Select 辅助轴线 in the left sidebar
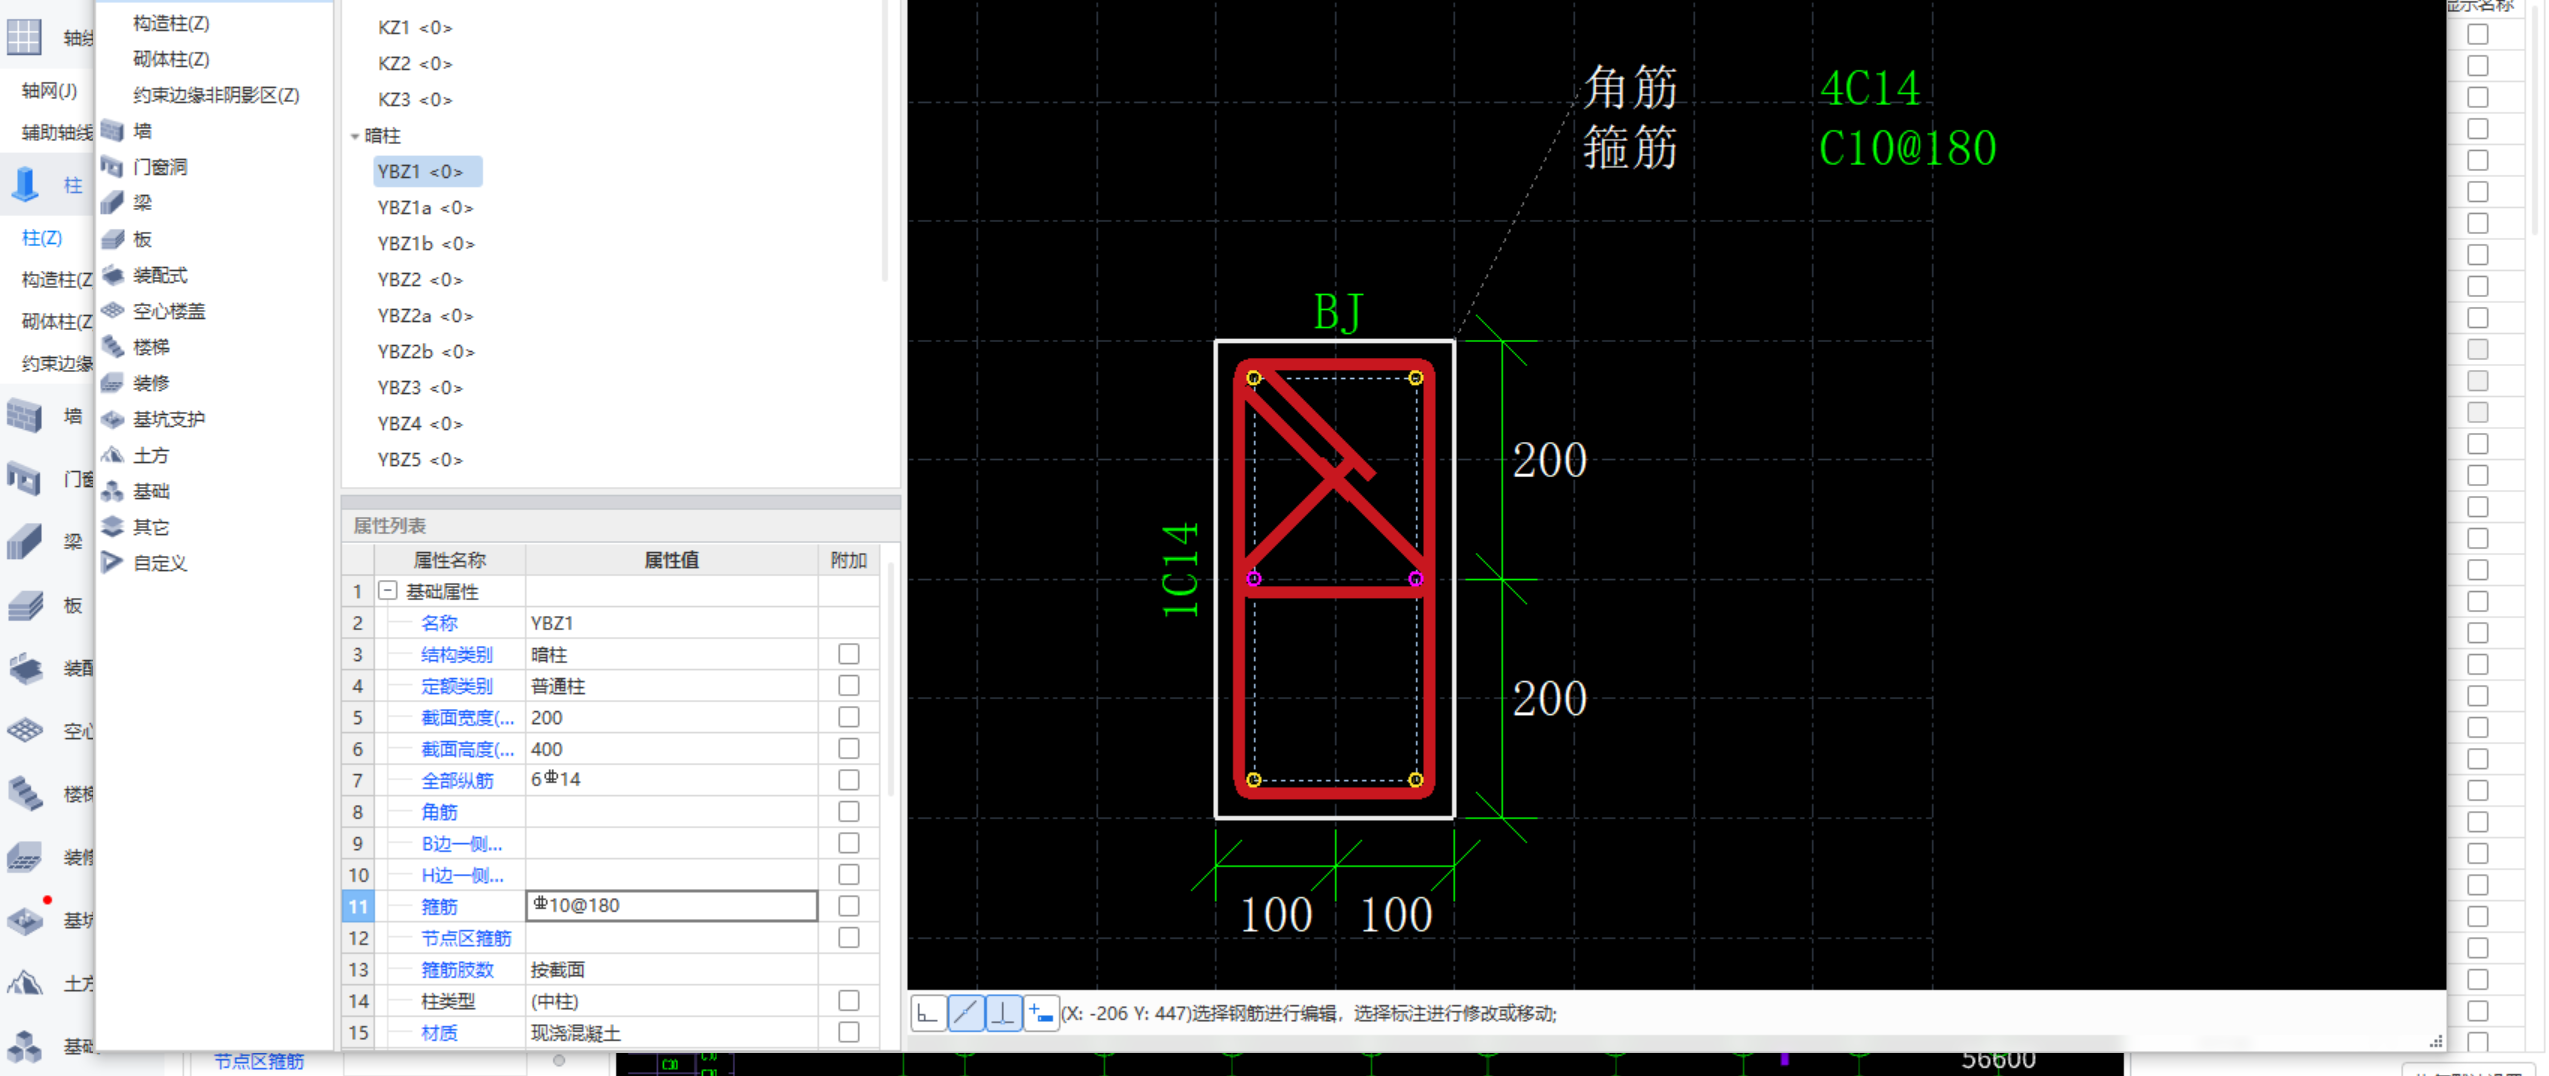 pos(57,133)
